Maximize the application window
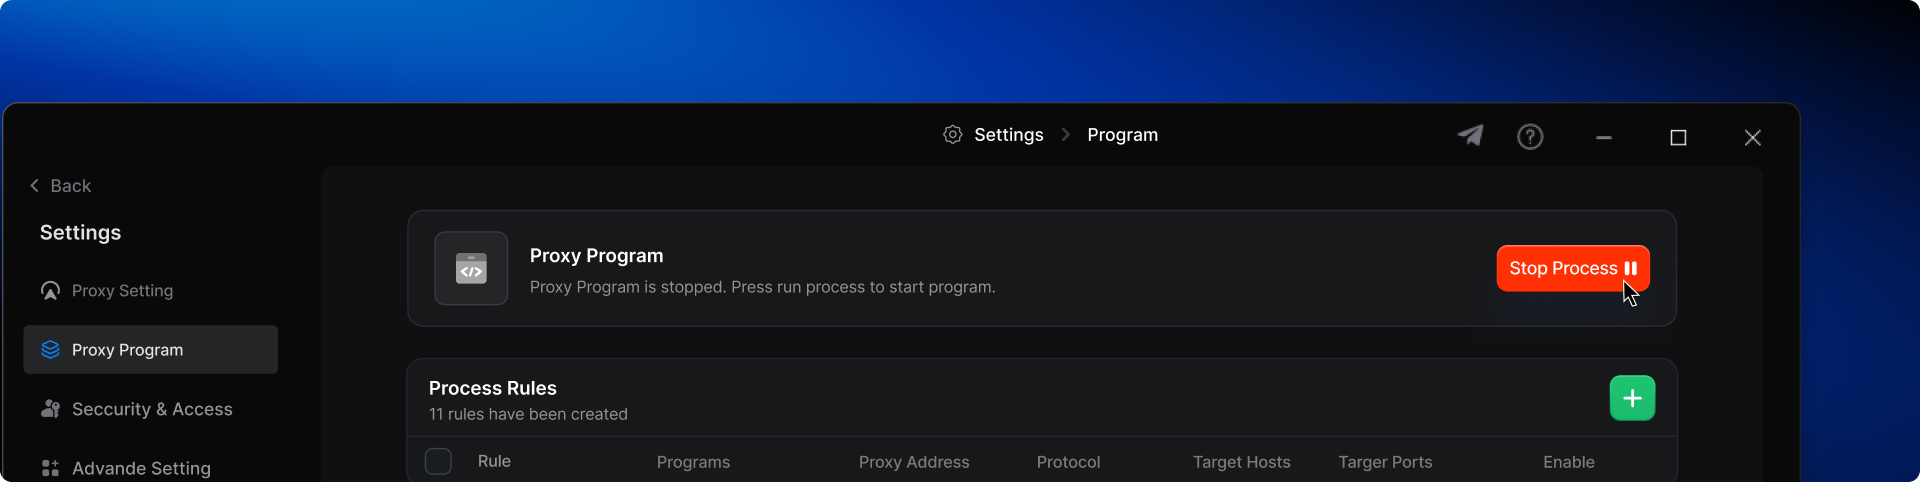1920x482 pixels. pos(1678,138)
